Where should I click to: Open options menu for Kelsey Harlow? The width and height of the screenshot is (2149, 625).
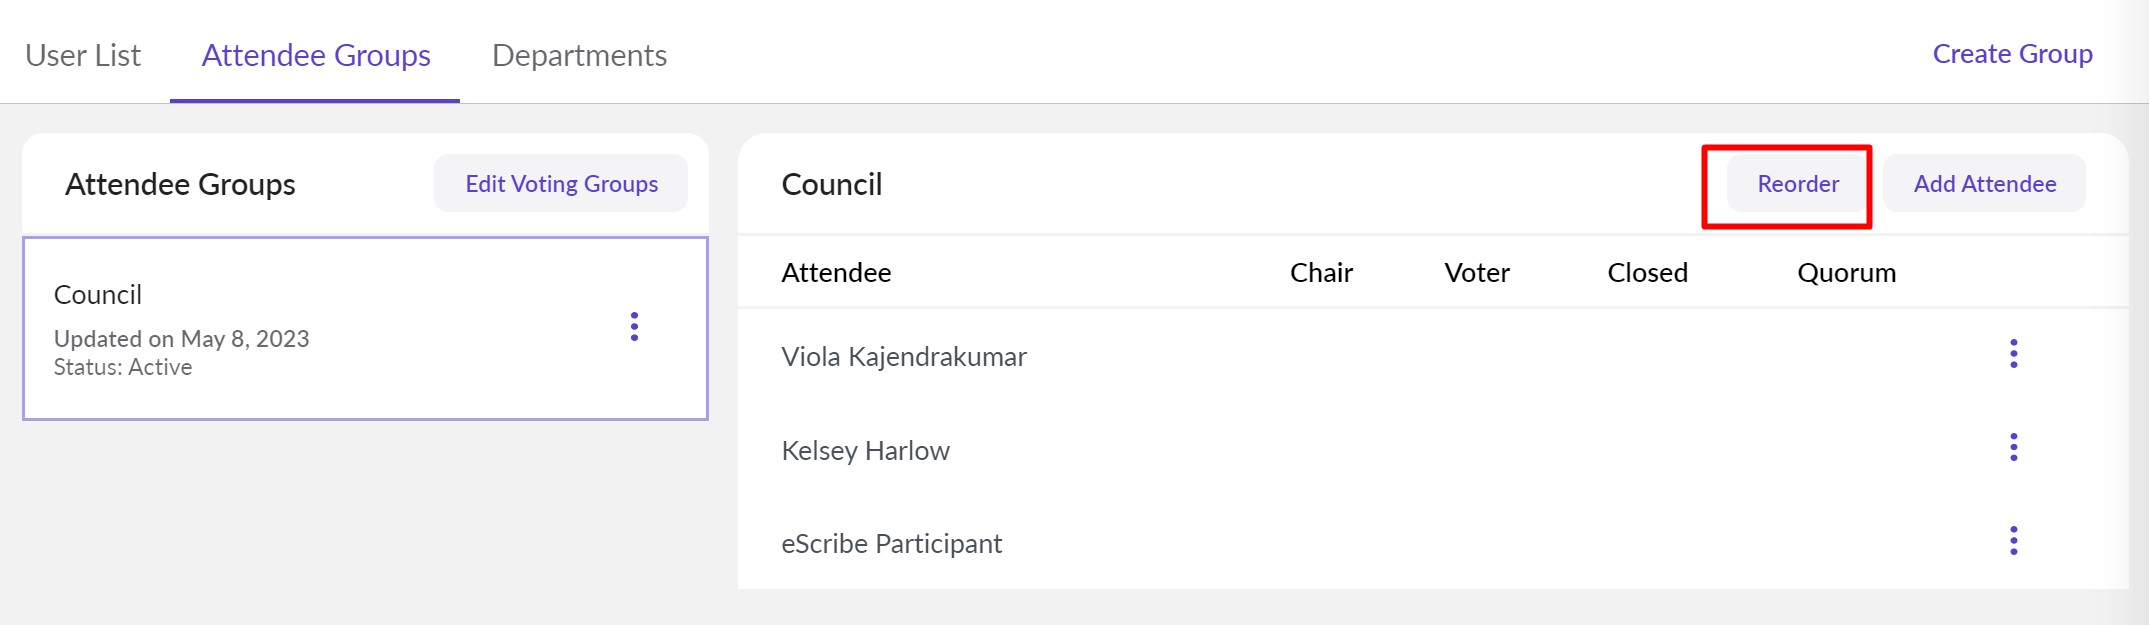point(2013,447)
